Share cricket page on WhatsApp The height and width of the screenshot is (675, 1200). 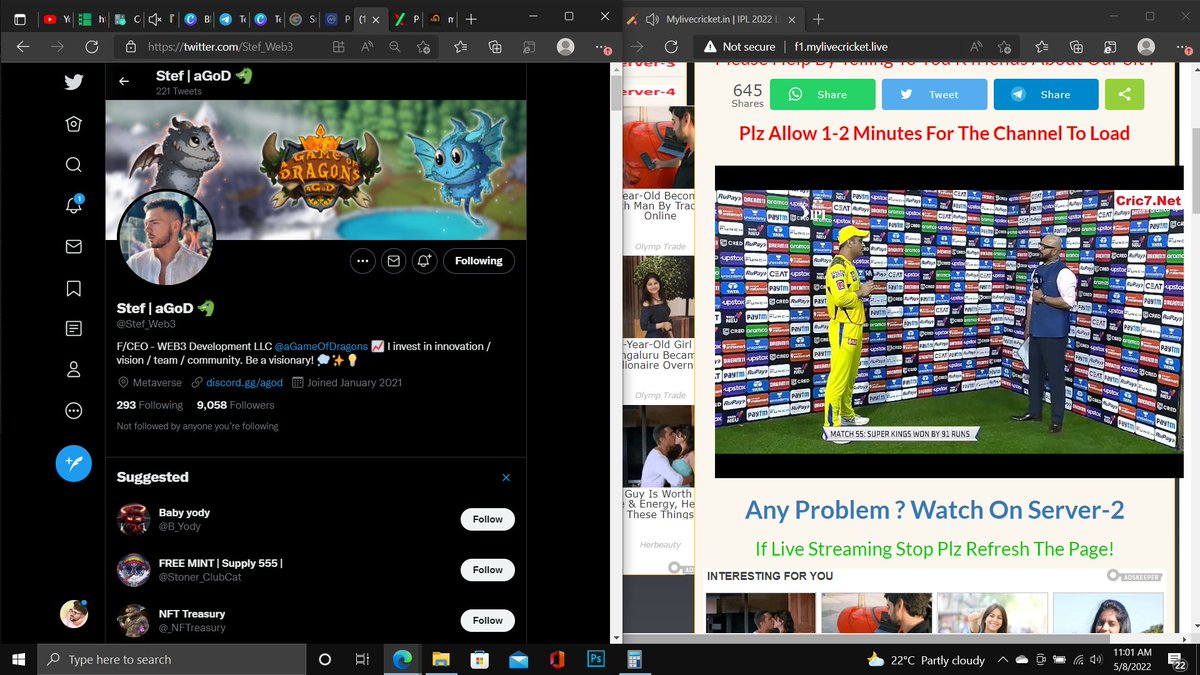[821, 94]
